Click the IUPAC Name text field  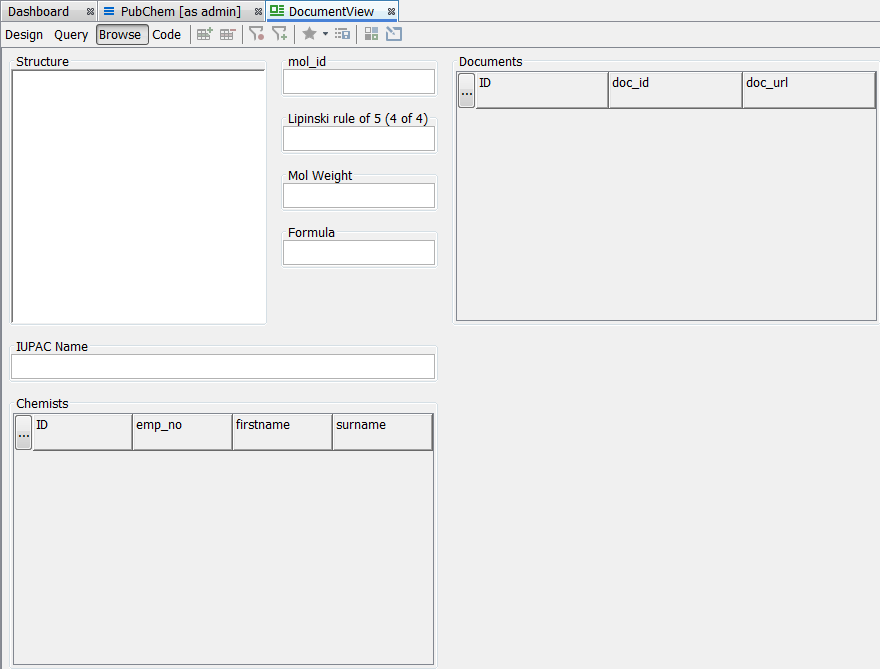(x=222, y=366)
